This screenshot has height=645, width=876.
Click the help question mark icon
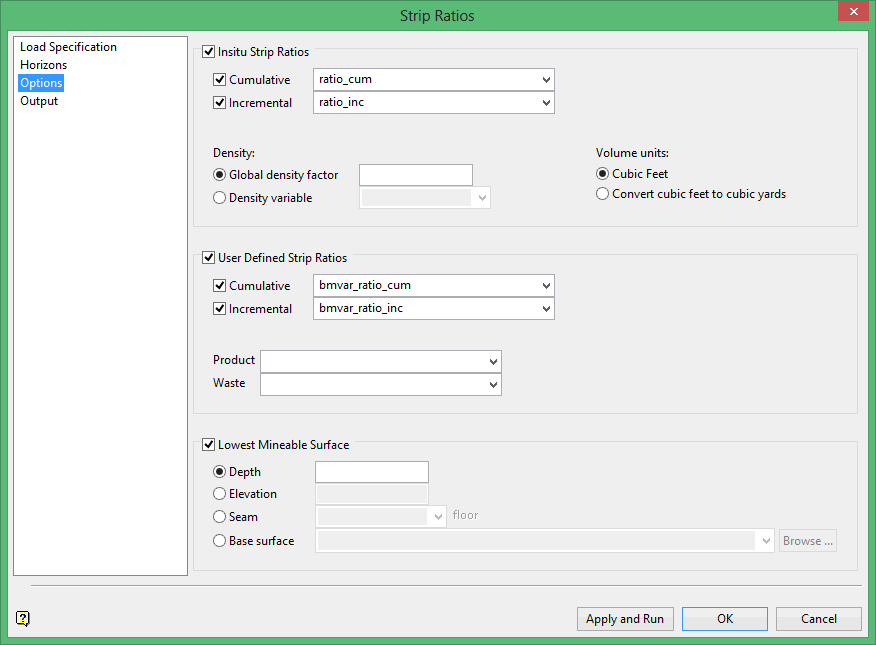click(23, 619)
